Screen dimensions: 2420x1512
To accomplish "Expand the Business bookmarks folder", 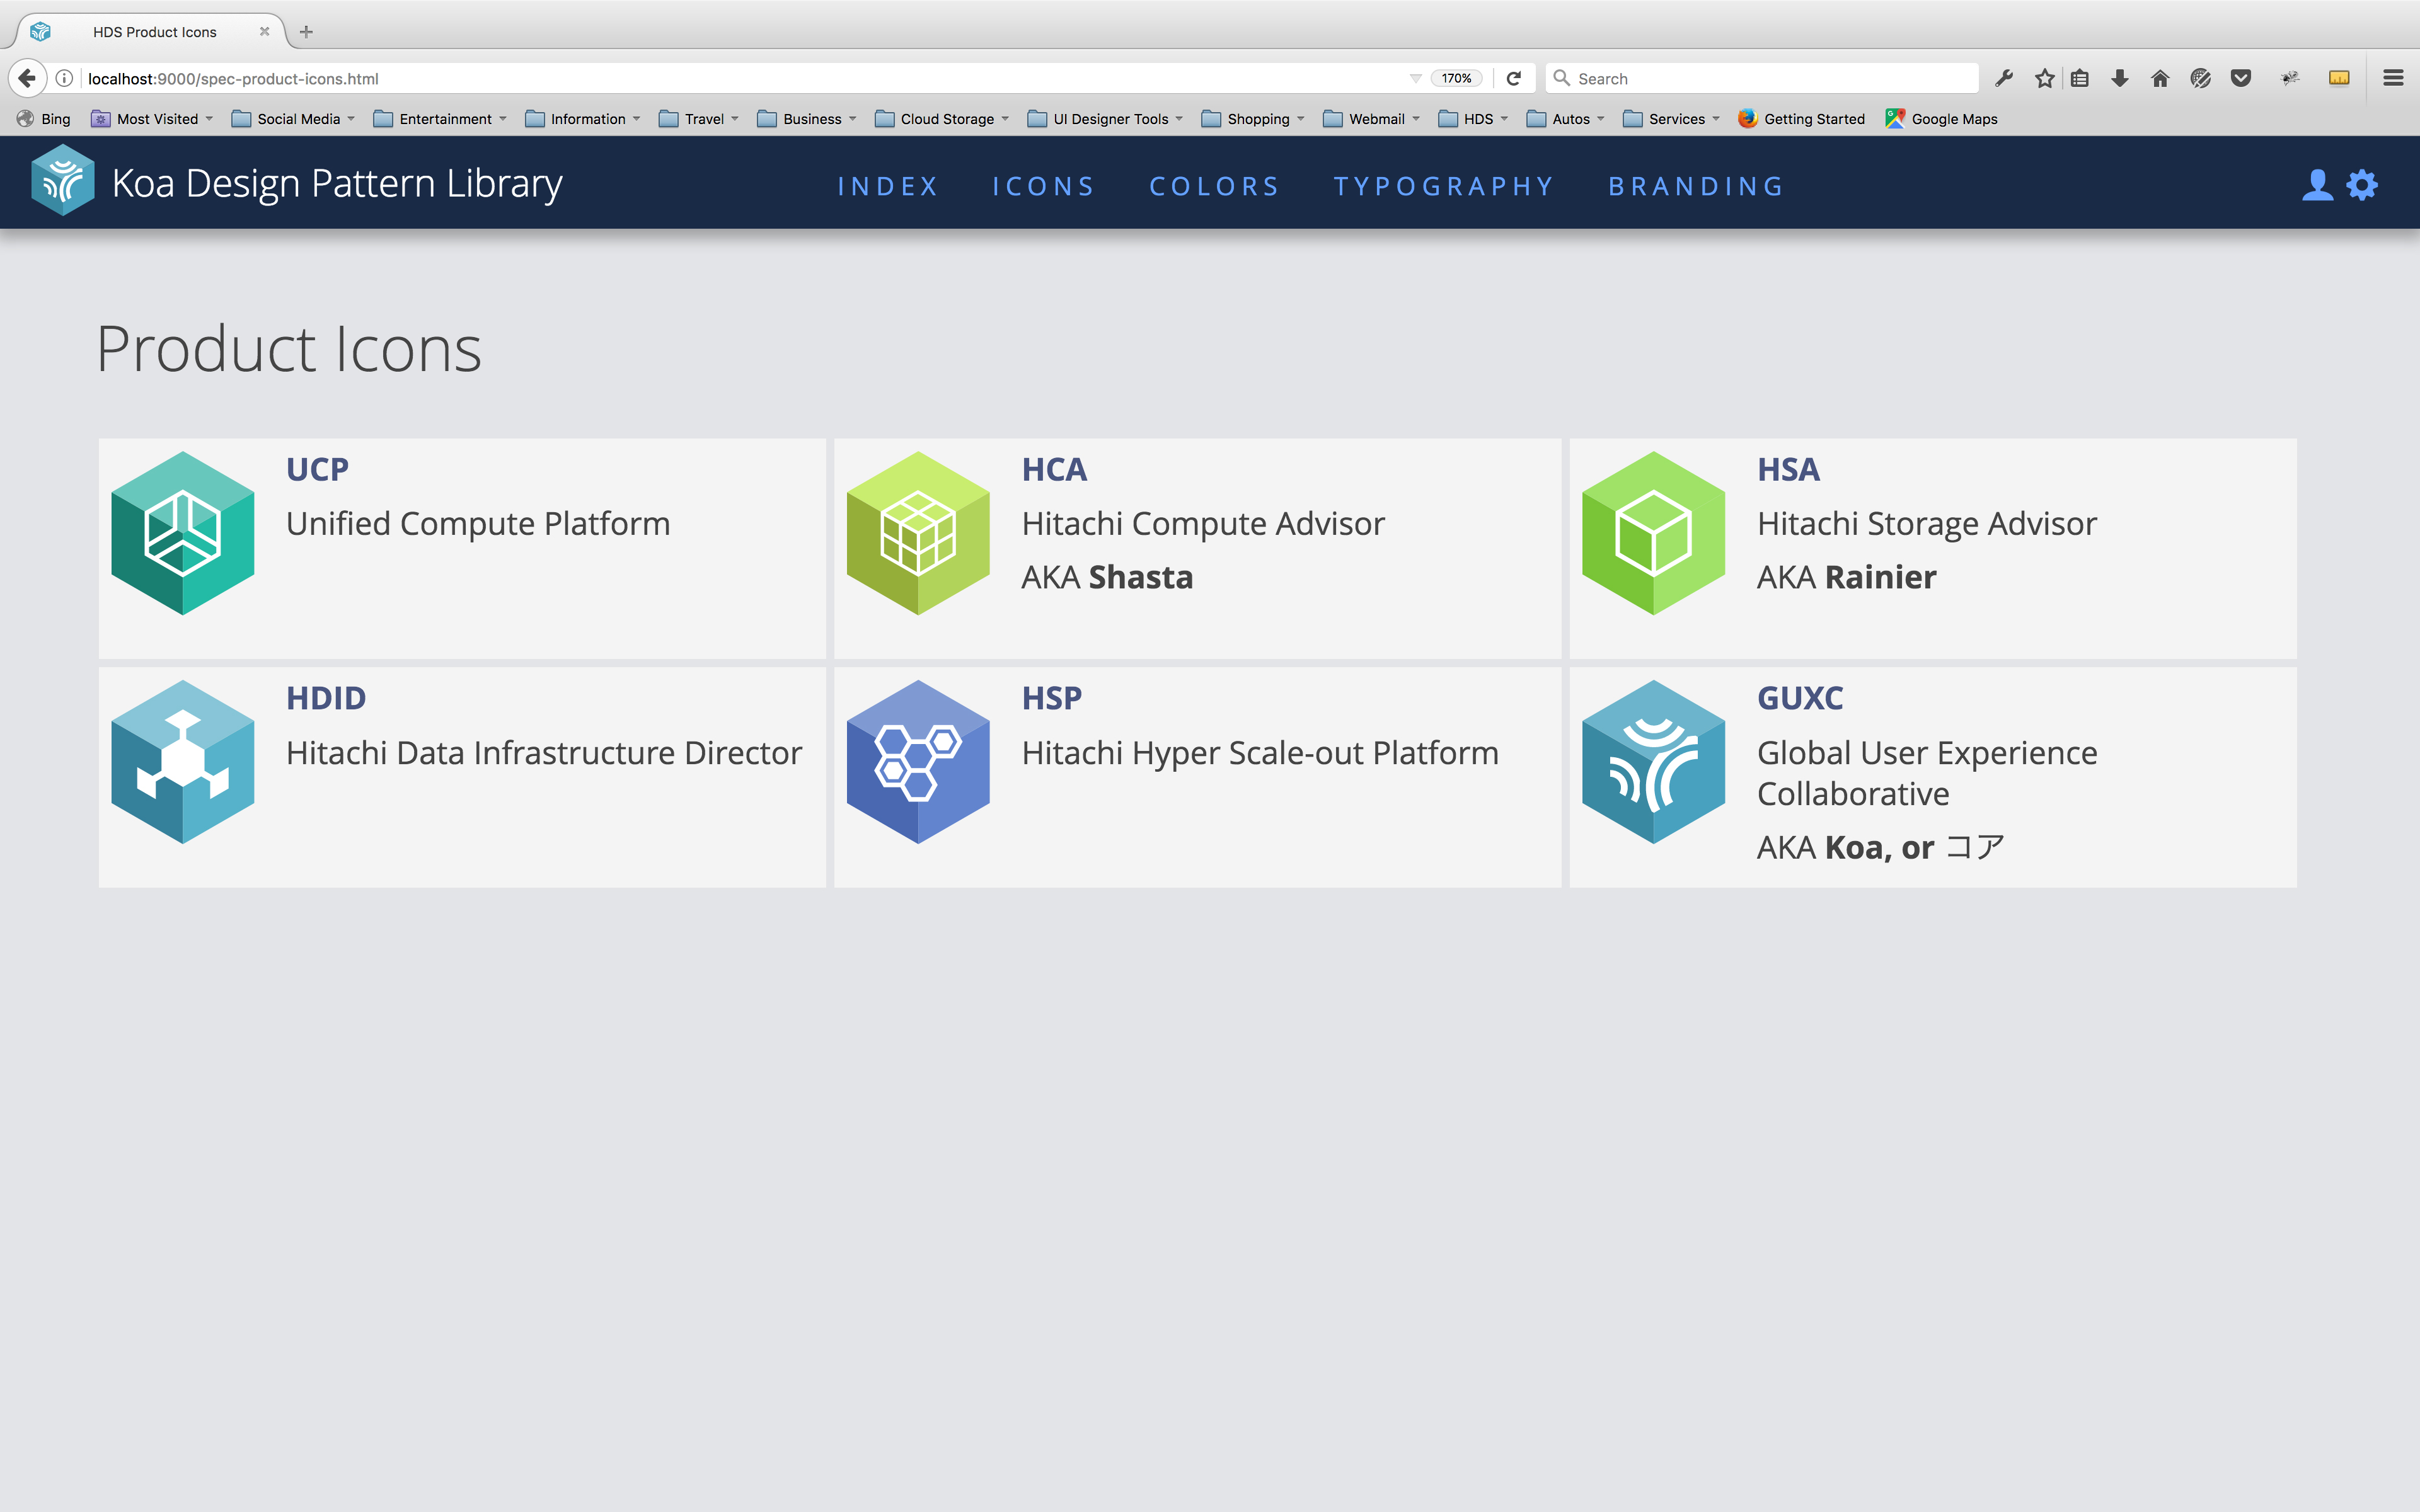I will [807, 119].
